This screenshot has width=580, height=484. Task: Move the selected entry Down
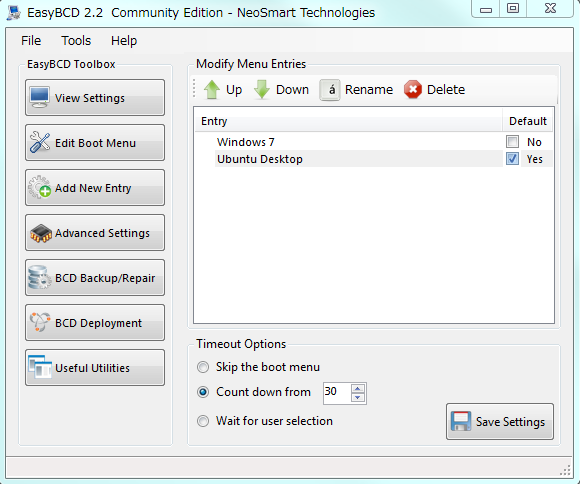pyautogui.click(x=281, y=90)
